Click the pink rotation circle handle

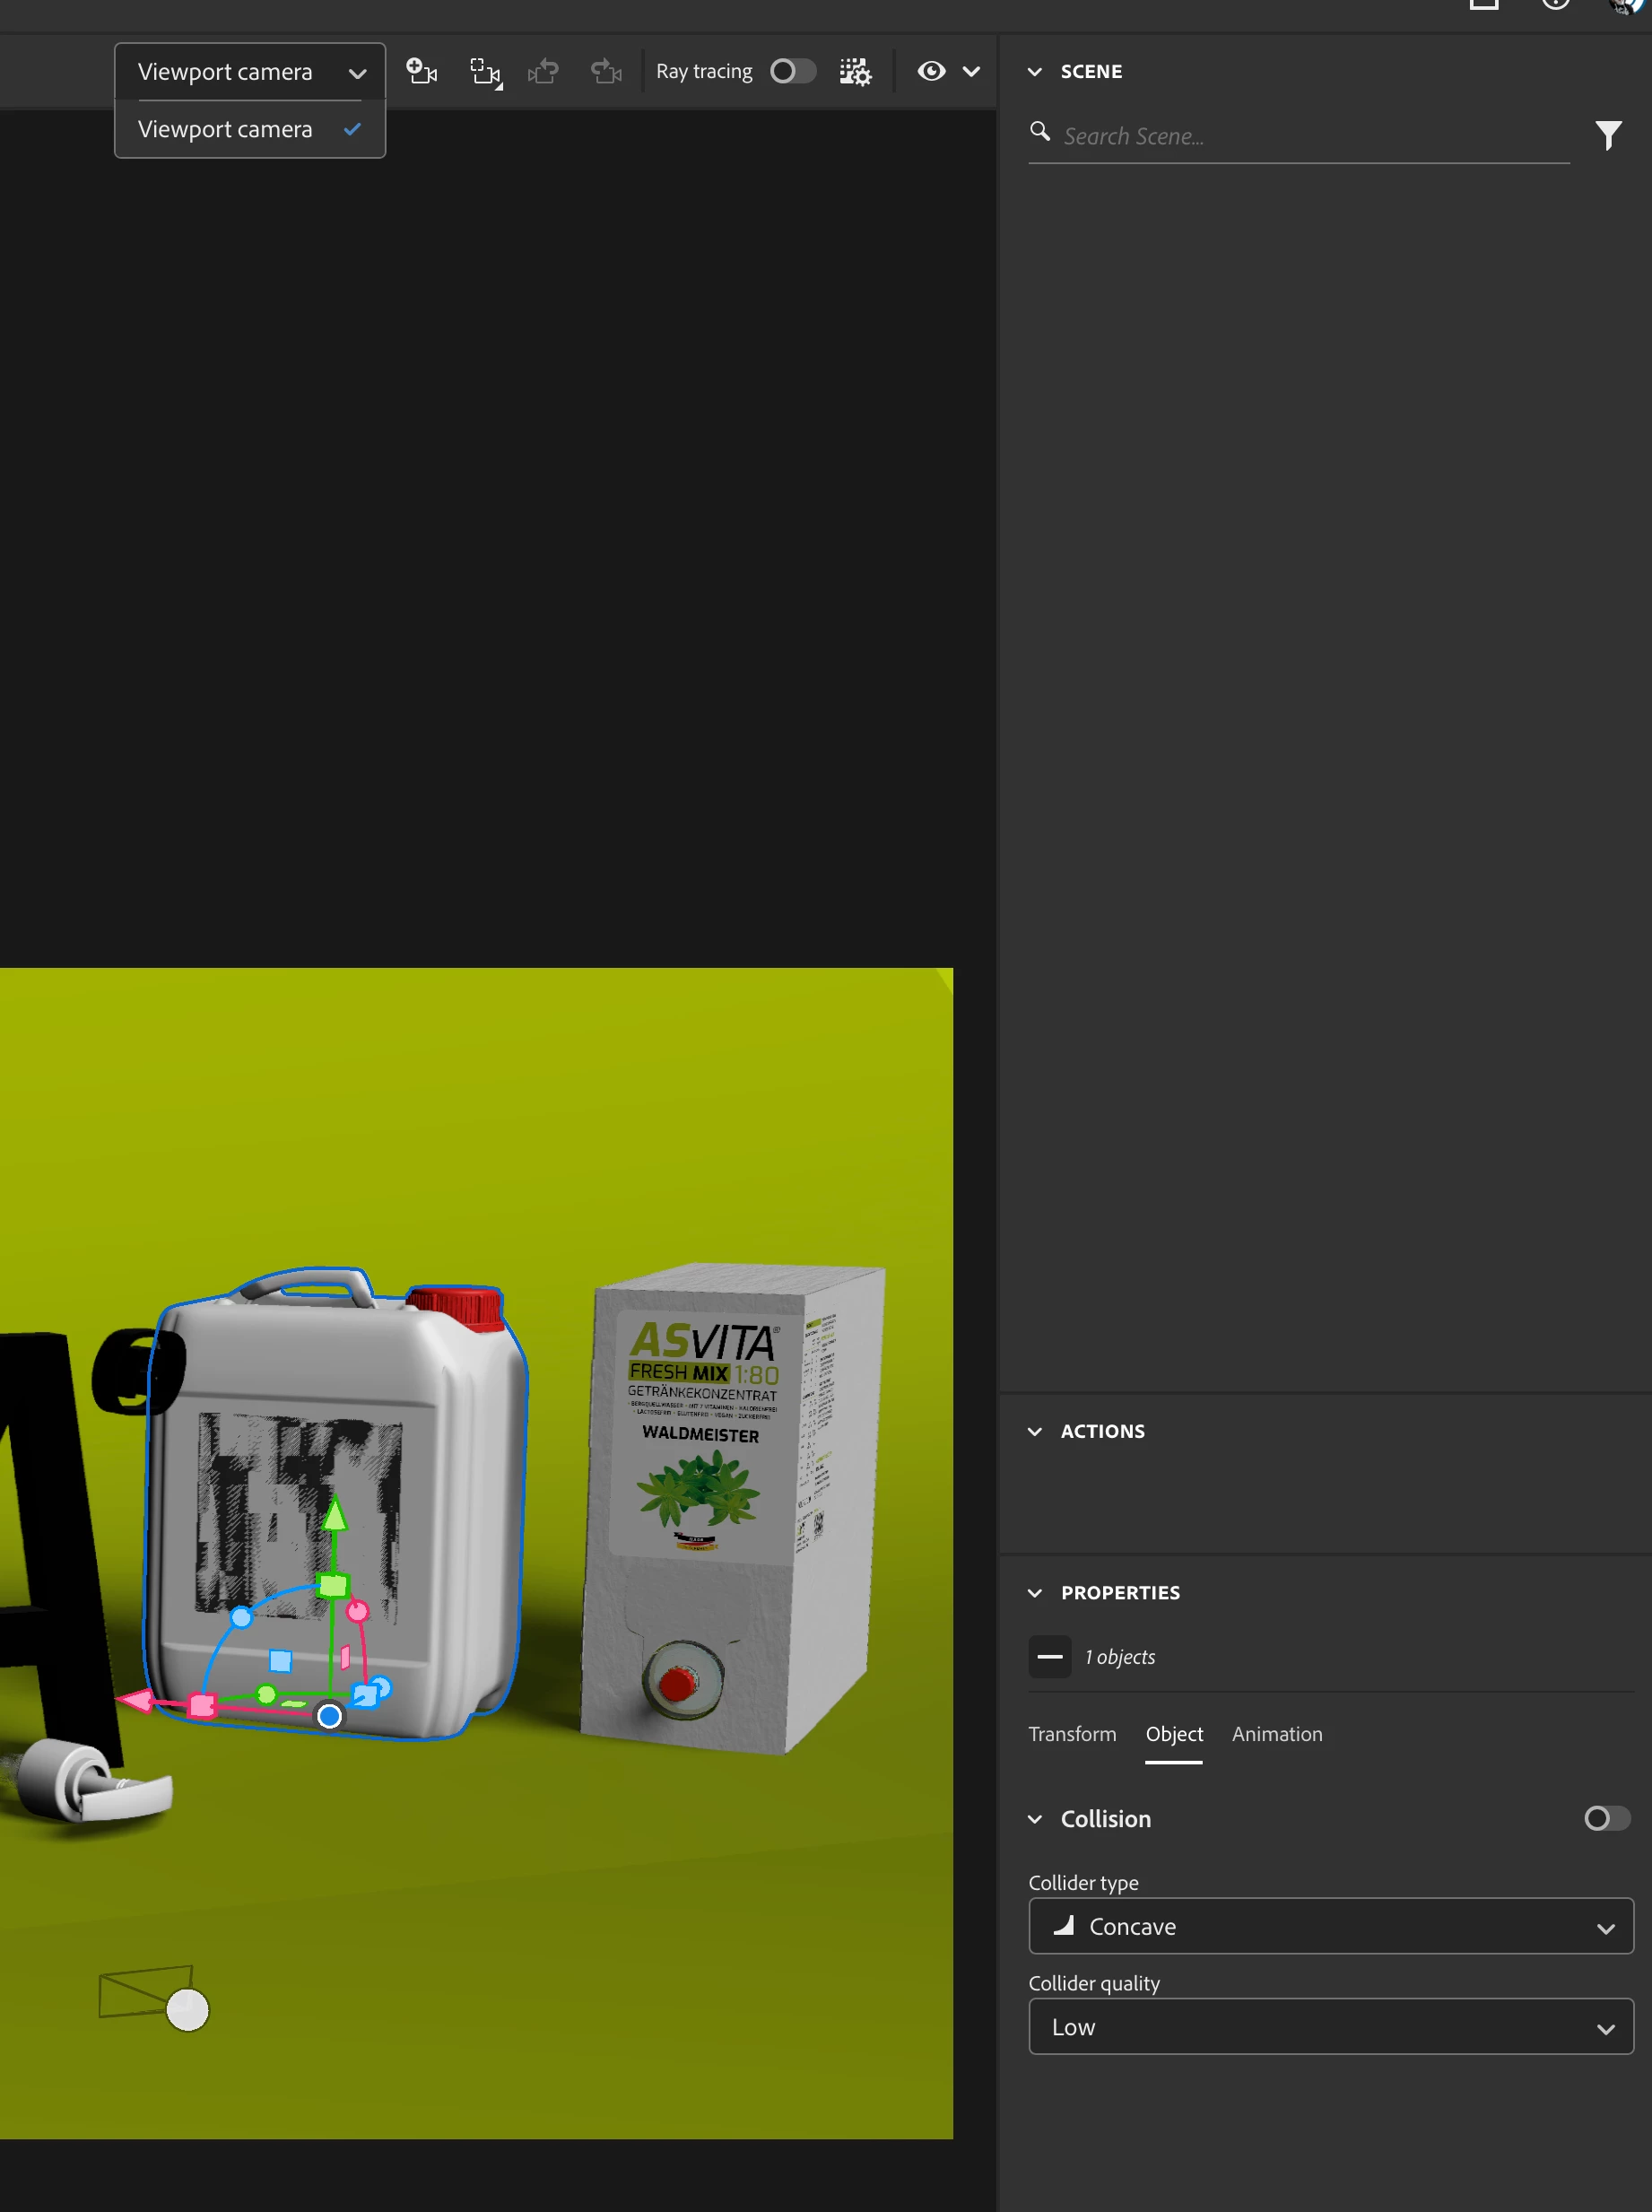coord(357,1611)
